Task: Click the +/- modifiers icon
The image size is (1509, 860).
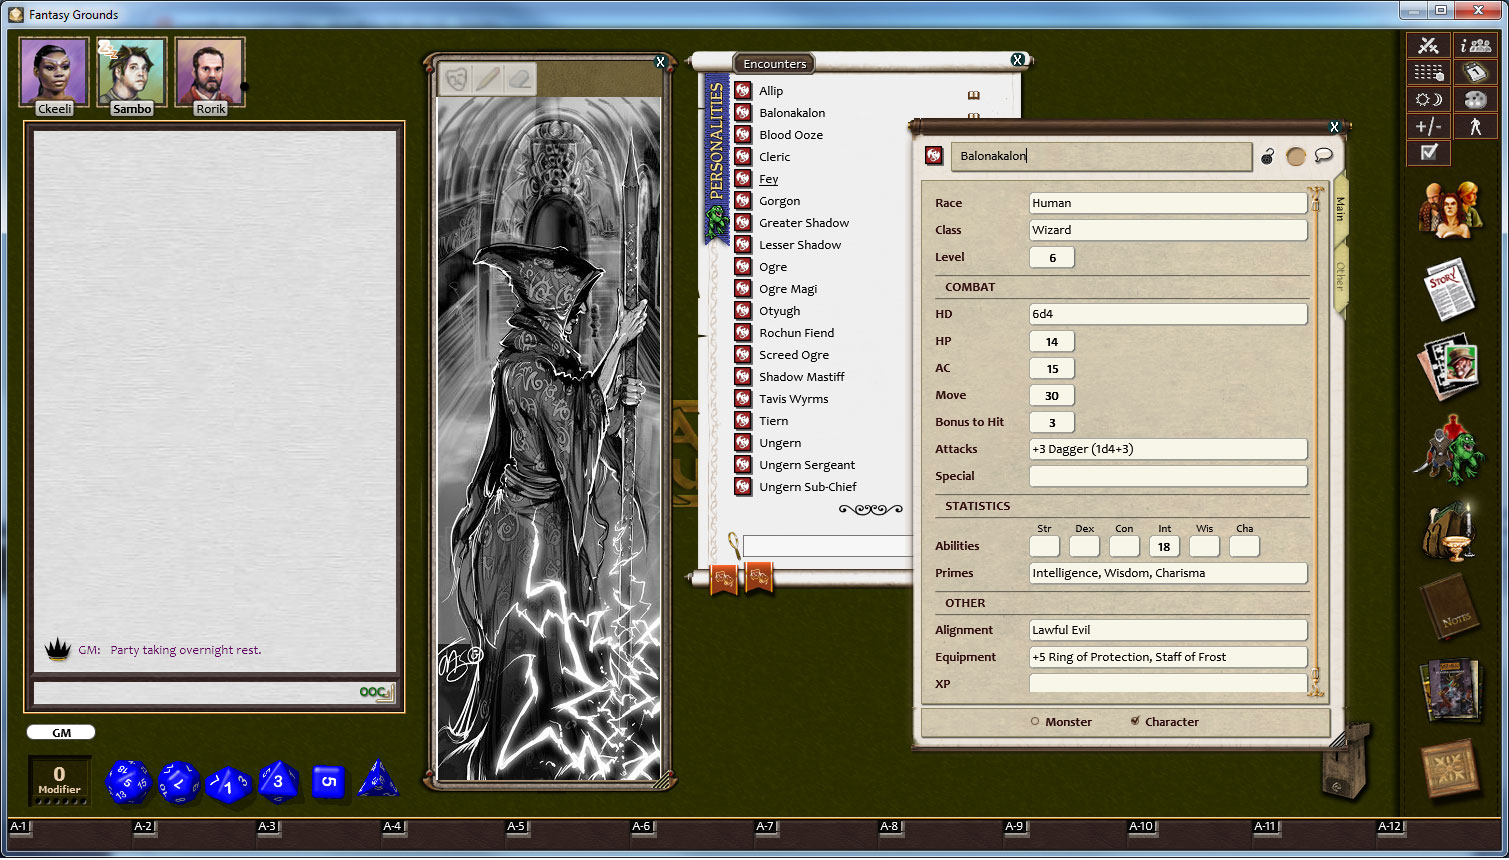Action: coord(1429,126)
